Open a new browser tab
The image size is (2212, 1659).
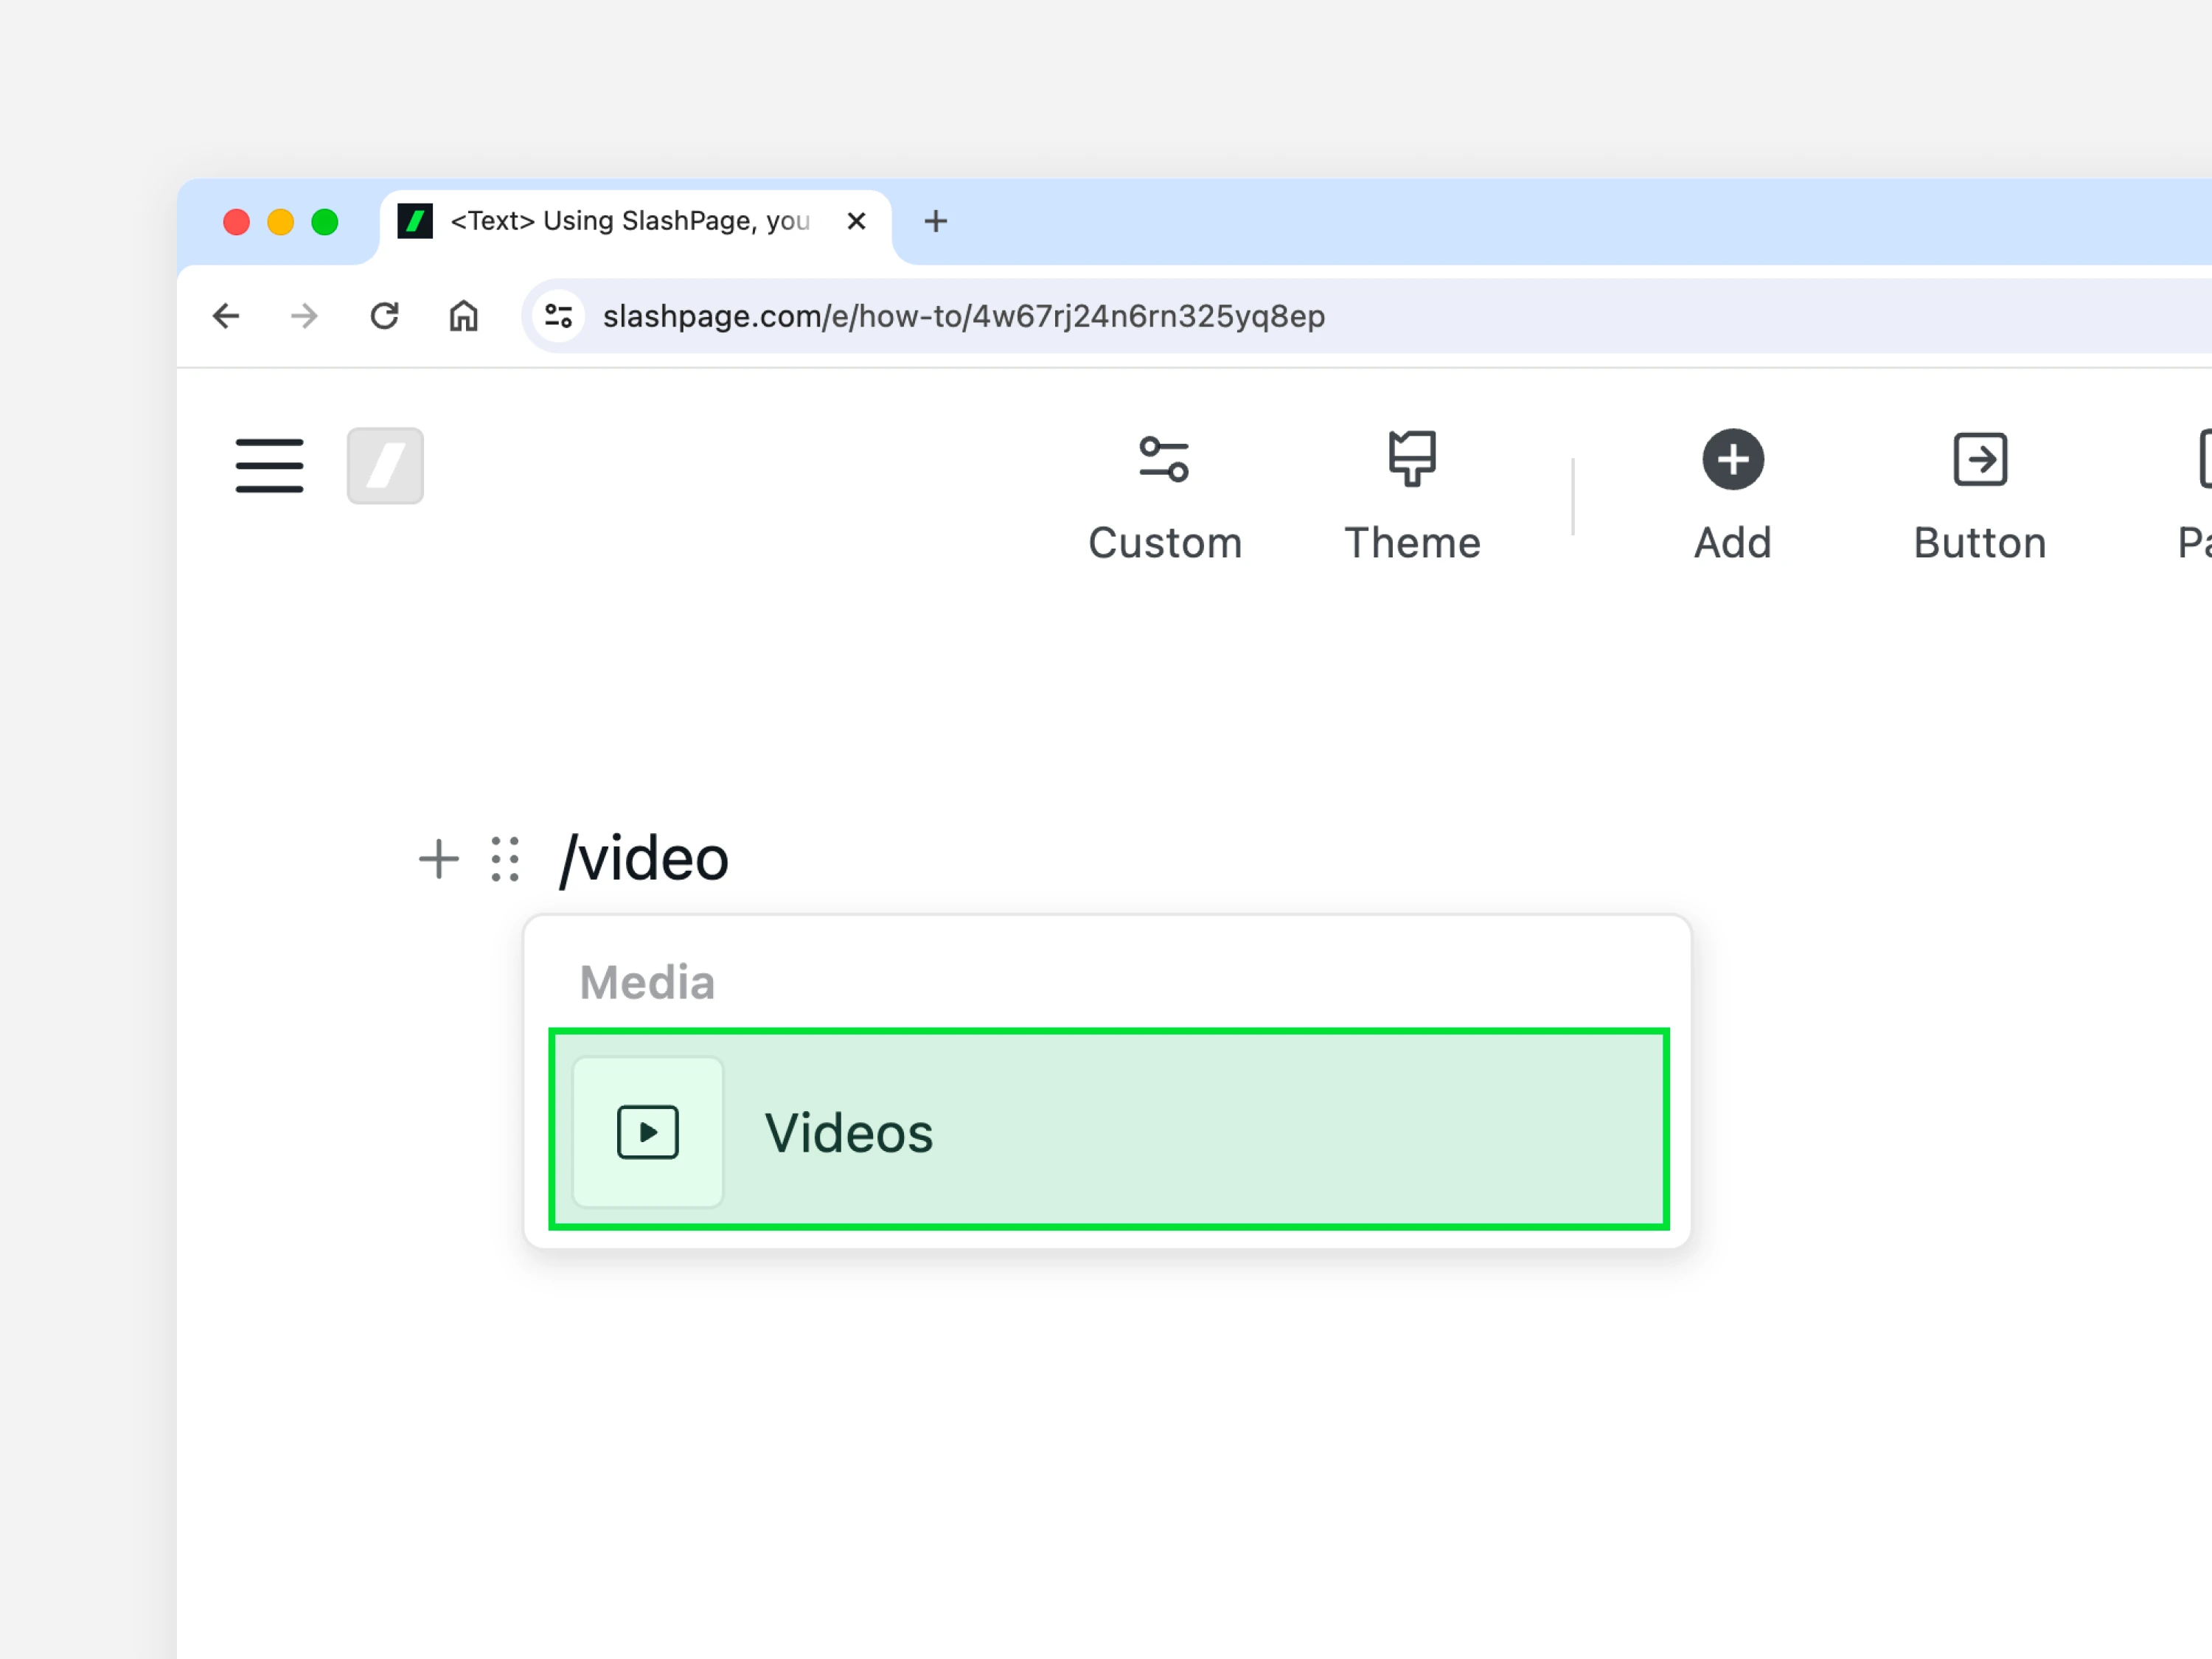click(x=935, y=221)
